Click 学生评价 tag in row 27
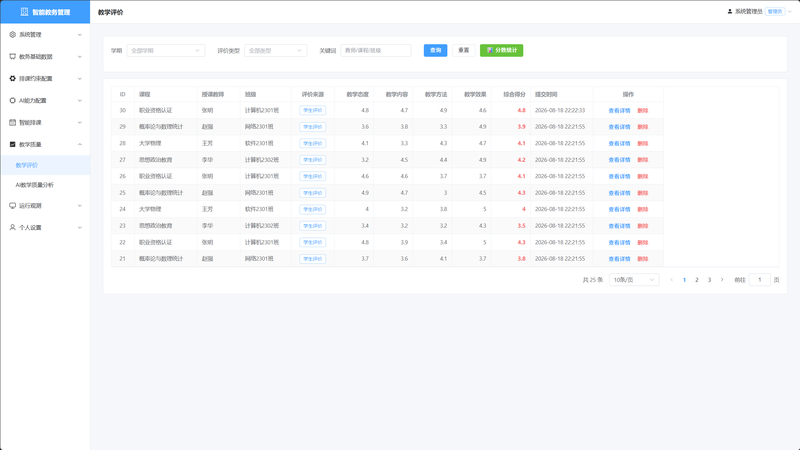 (x=312, y=160)
